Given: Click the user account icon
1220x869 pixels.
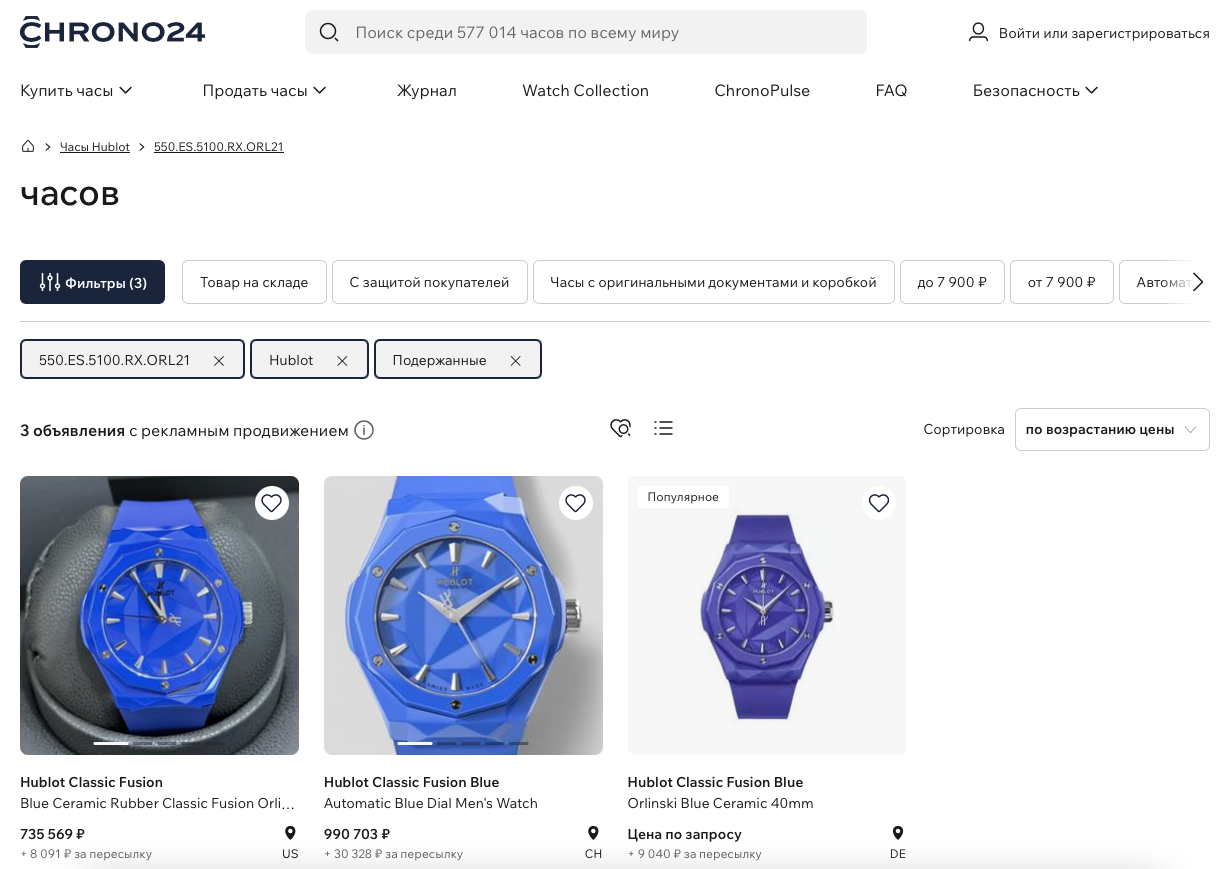Looking at the screenshot, I should tap(978, 33).
